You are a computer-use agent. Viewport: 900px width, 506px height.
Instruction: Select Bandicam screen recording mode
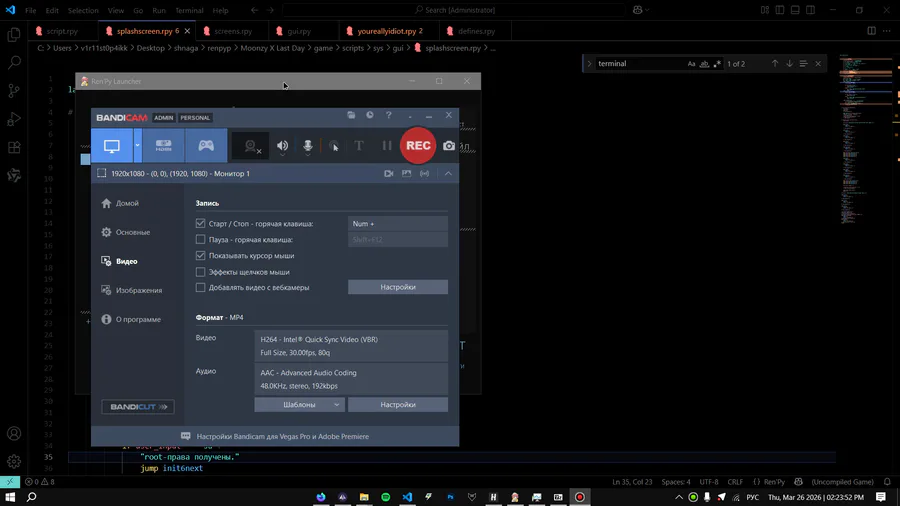(x=111, y=146)
